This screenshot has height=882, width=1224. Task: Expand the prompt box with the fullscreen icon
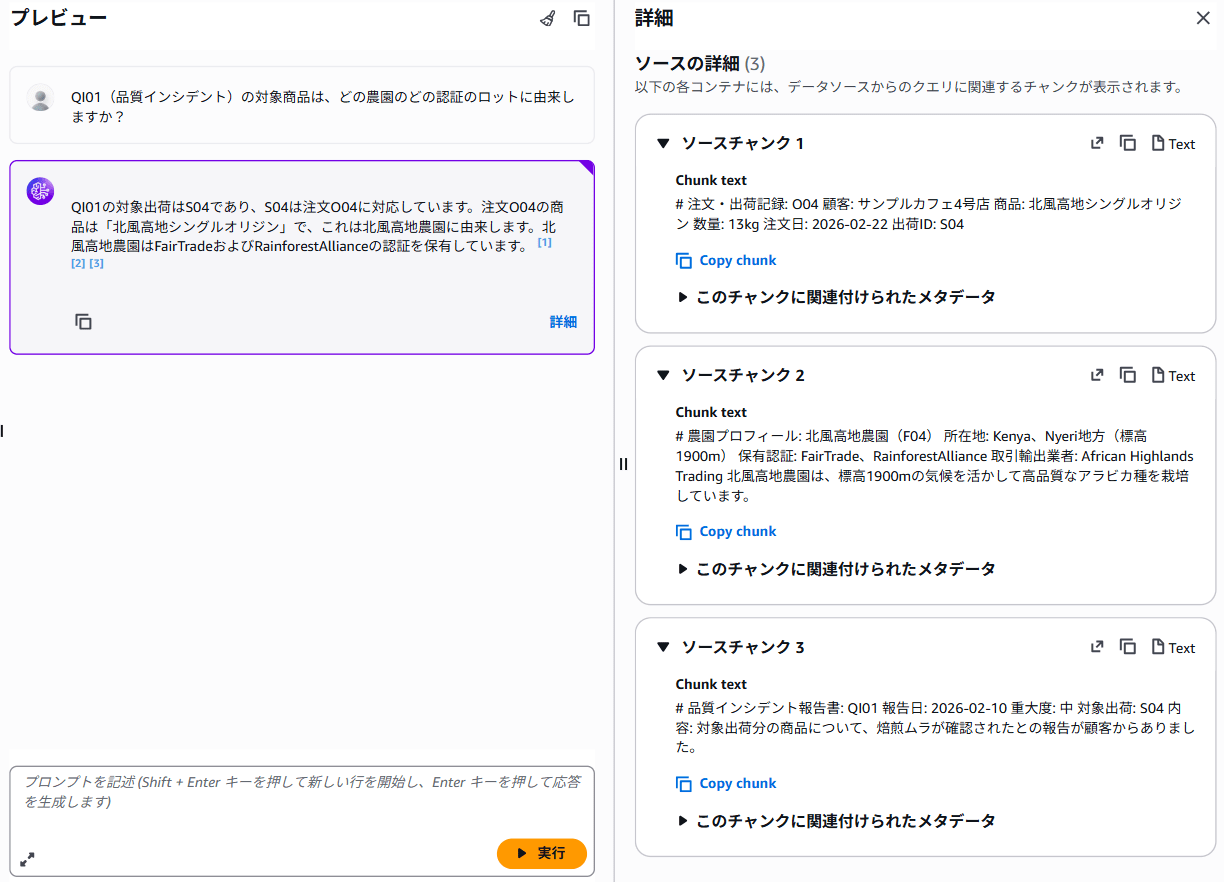[x=28, y=859]
